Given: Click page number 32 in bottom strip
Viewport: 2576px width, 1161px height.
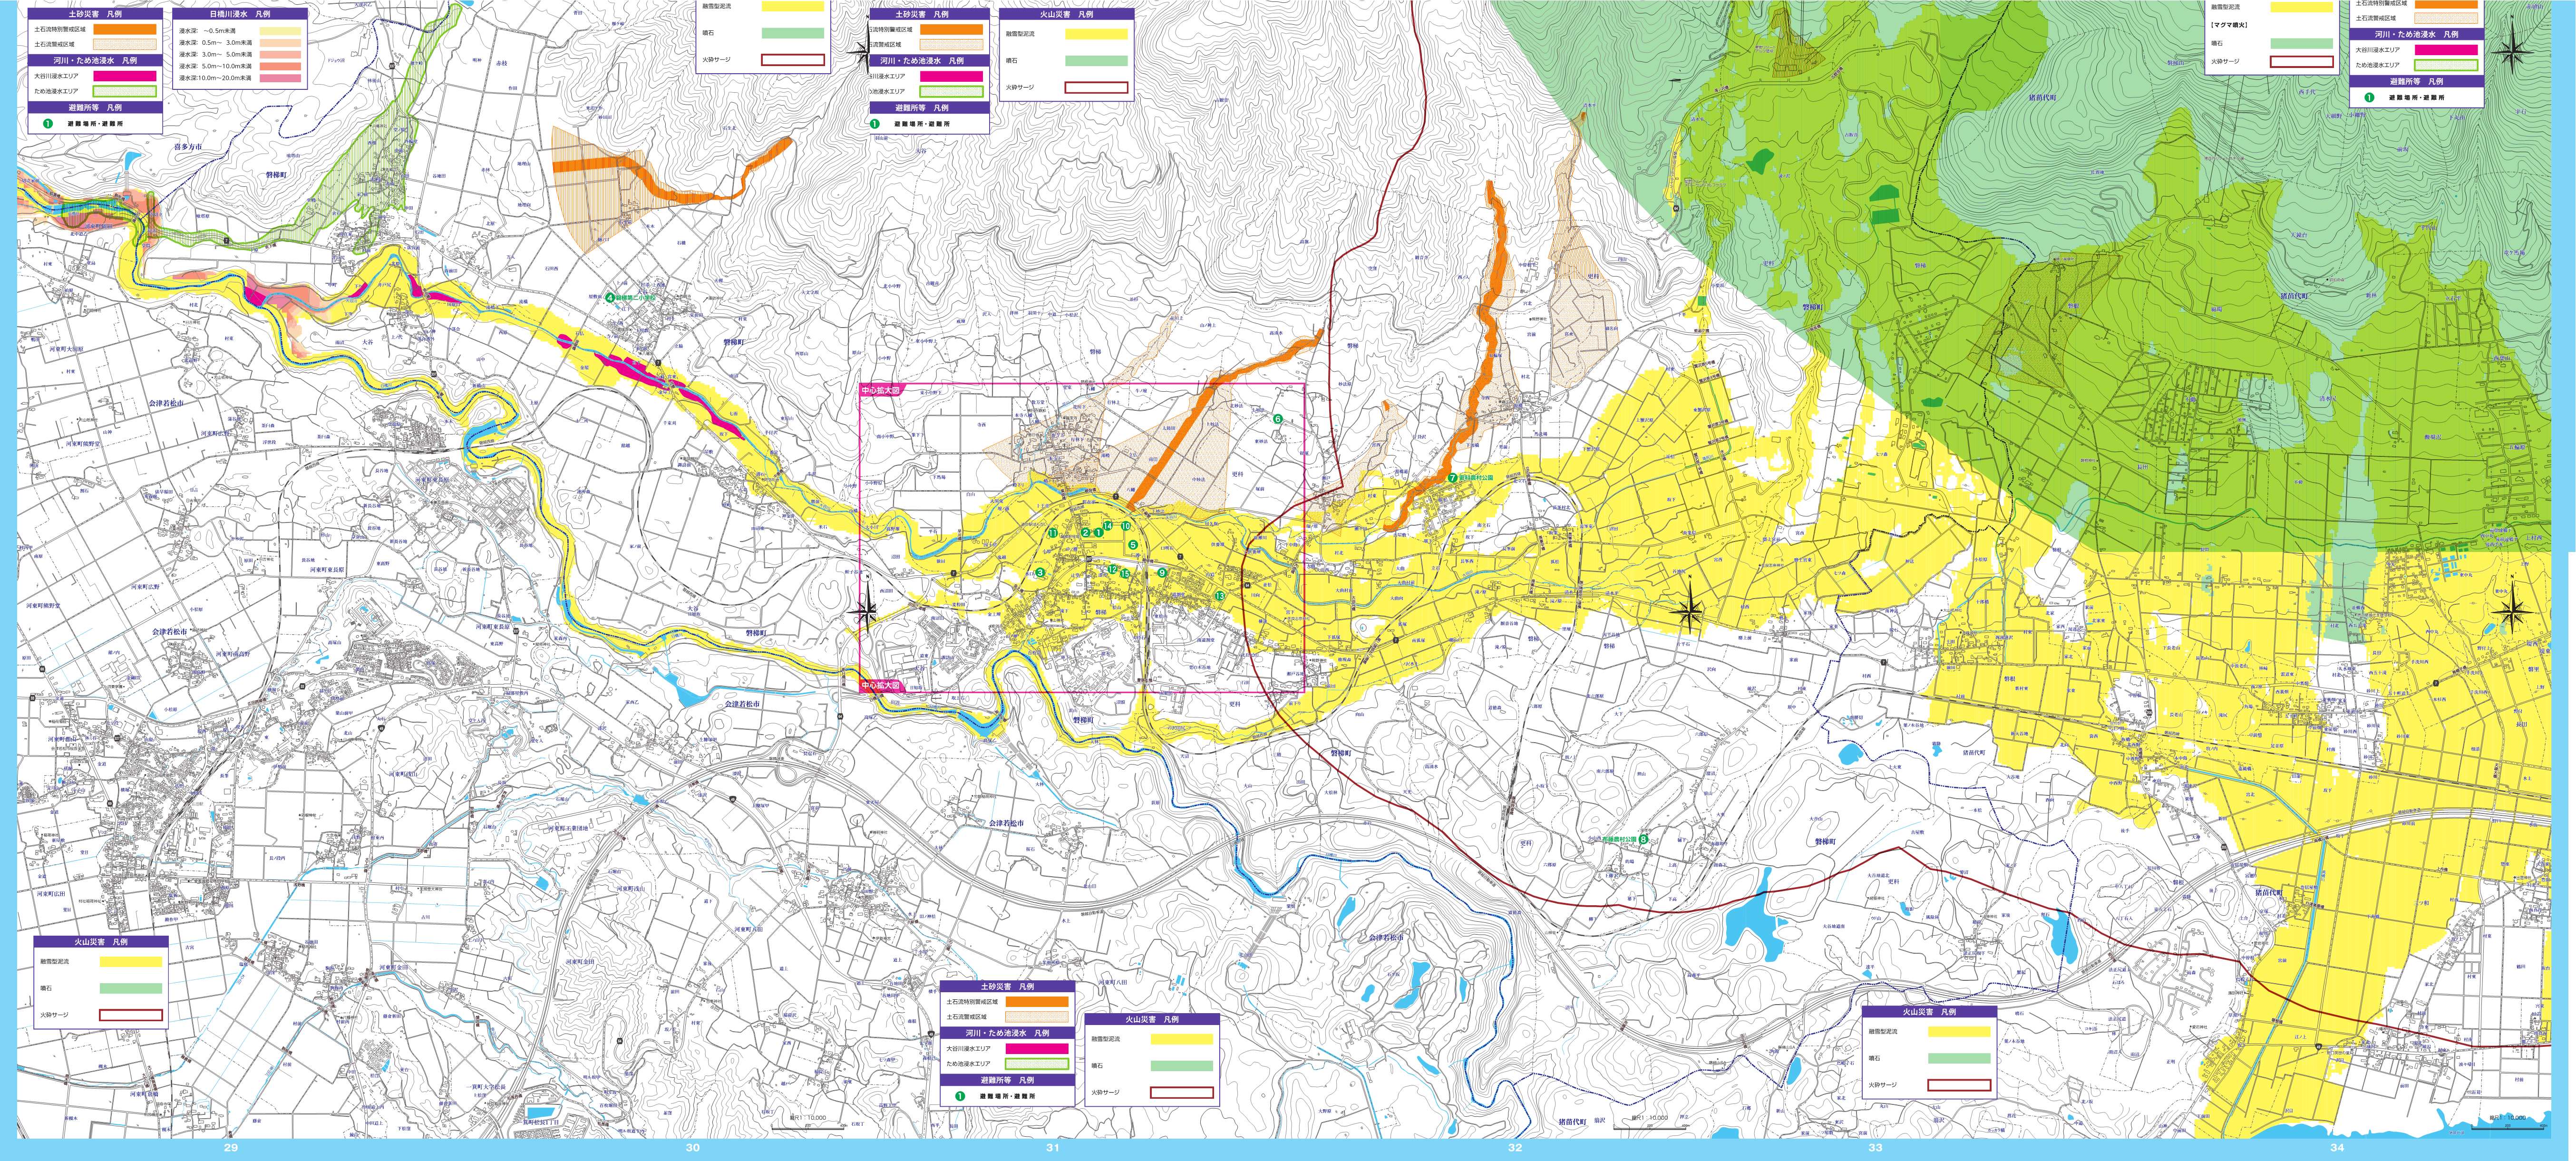Looking at the screenshot, I should [1515, 1148].
